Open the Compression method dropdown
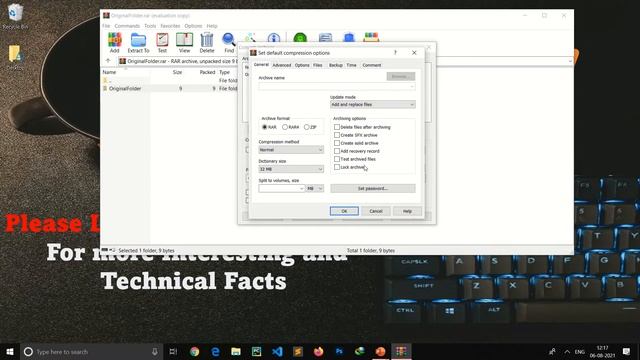 291,150
